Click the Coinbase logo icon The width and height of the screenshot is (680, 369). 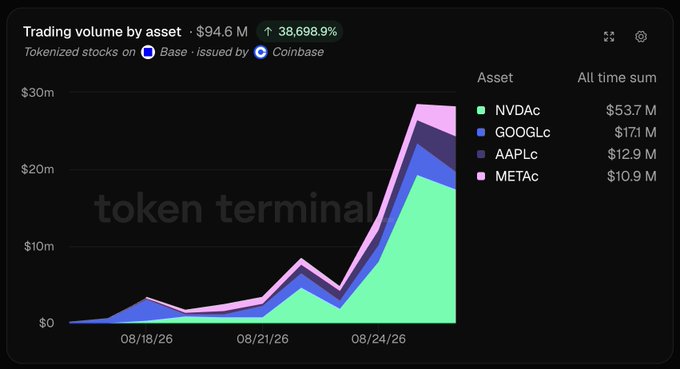click(261, 52)
